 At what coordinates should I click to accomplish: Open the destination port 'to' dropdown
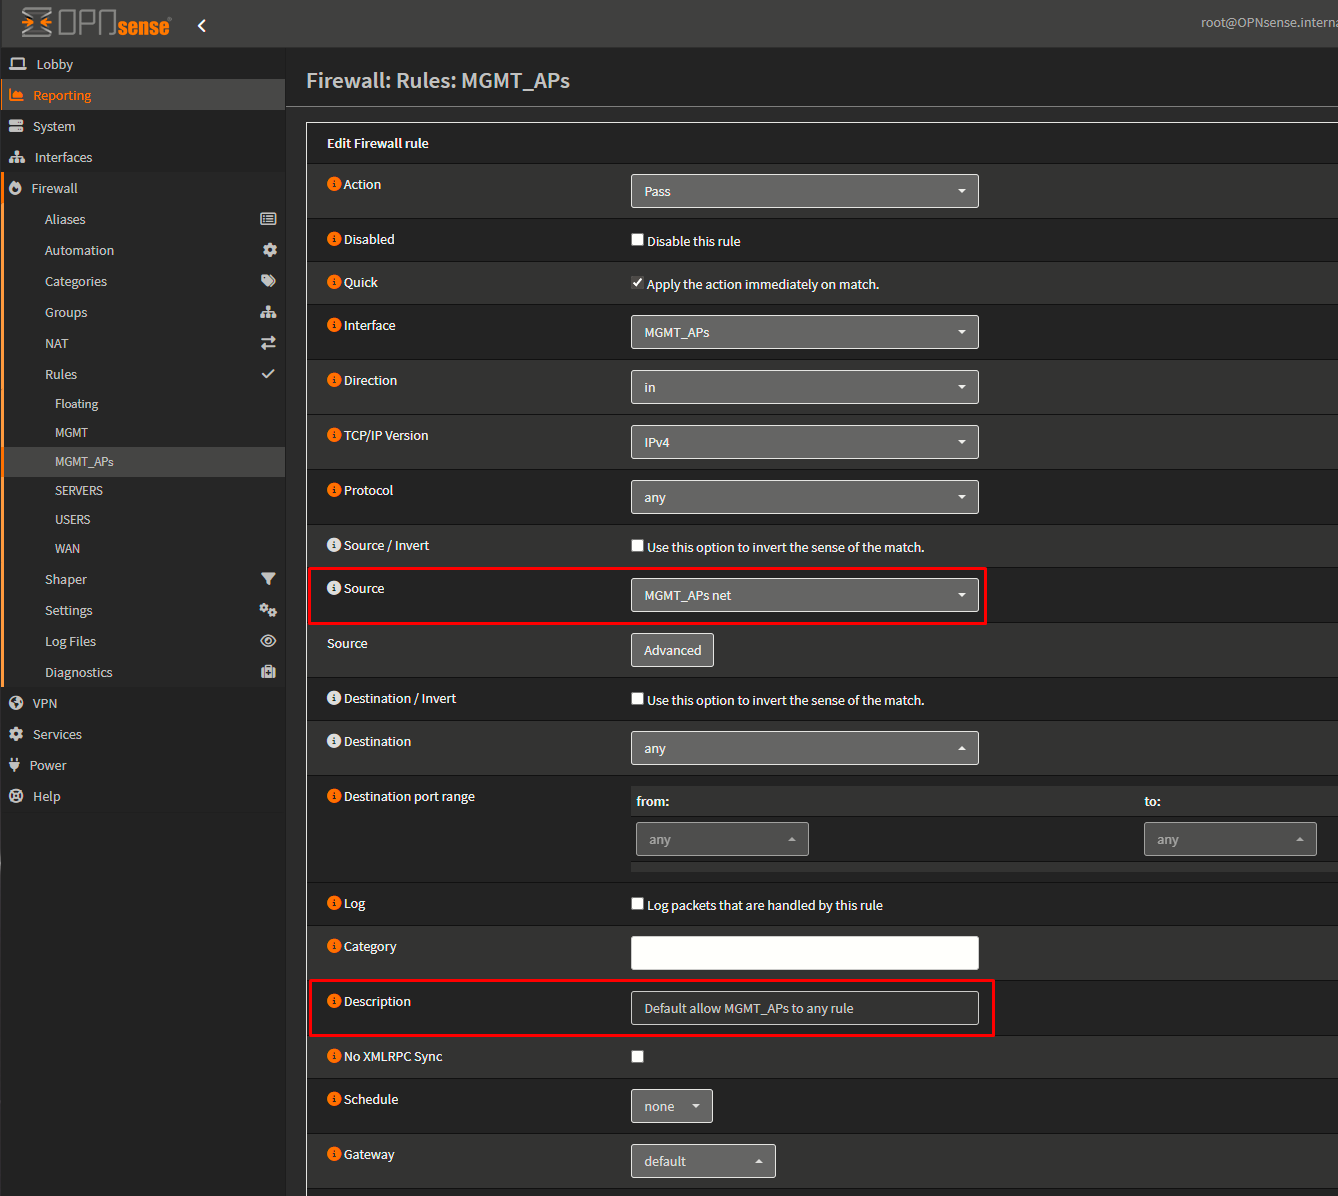point(1230,839)
